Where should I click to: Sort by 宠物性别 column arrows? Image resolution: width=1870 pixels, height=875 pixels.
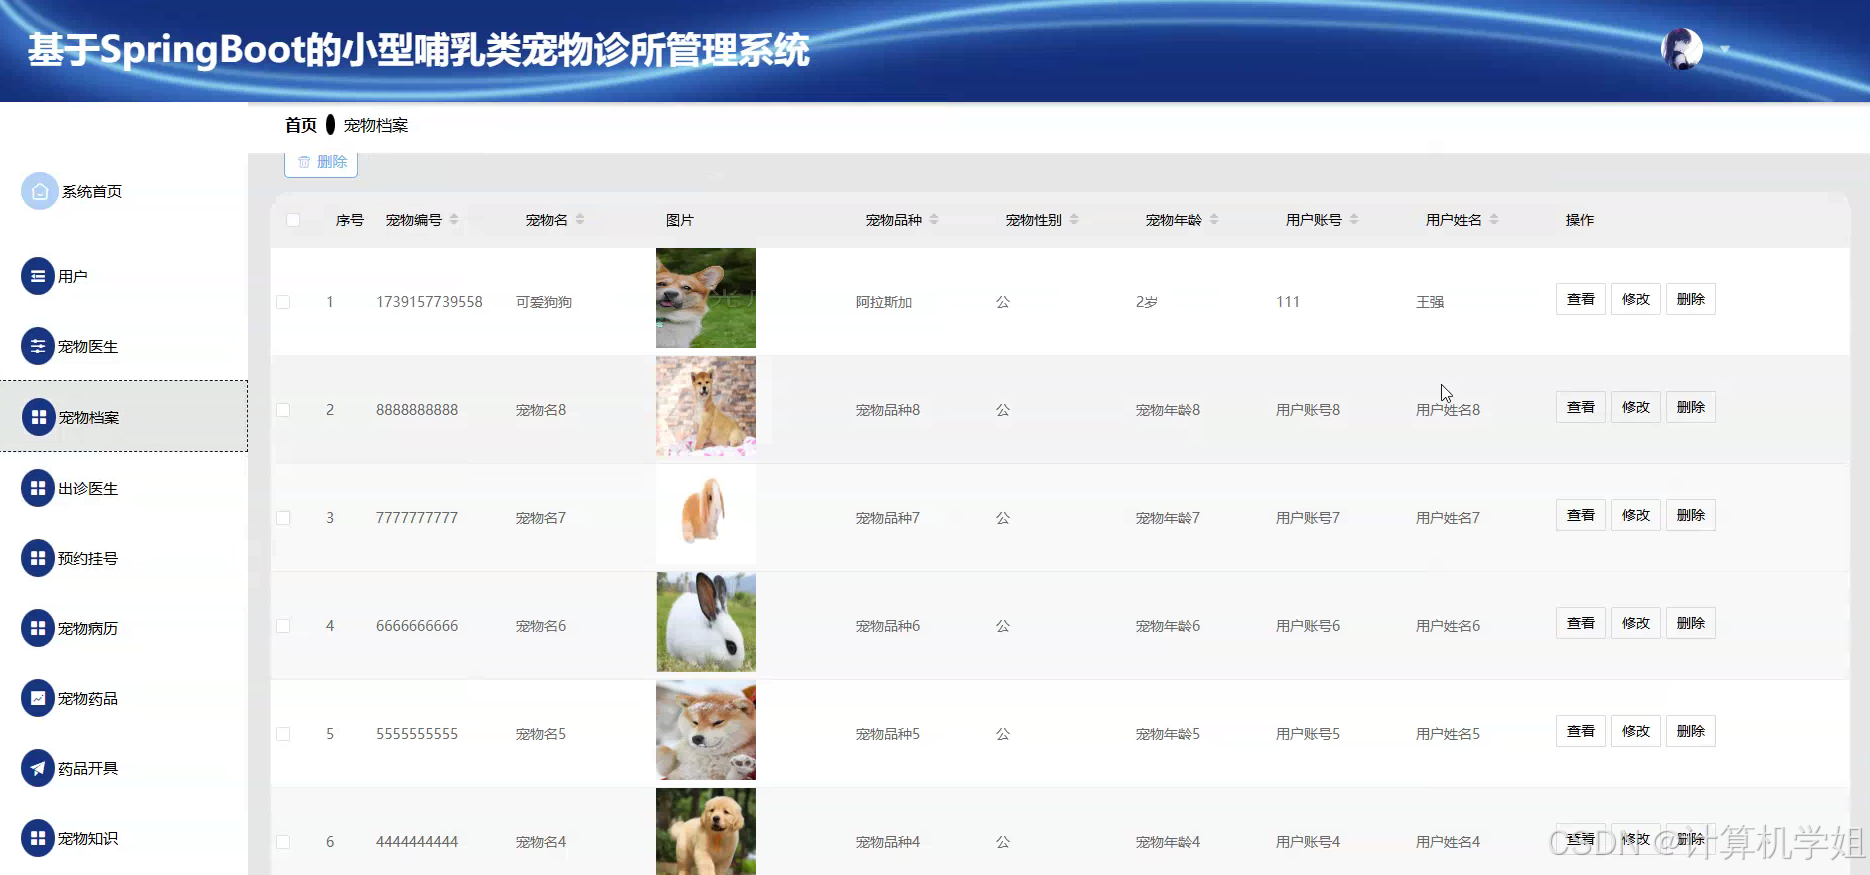(1074, 219)
